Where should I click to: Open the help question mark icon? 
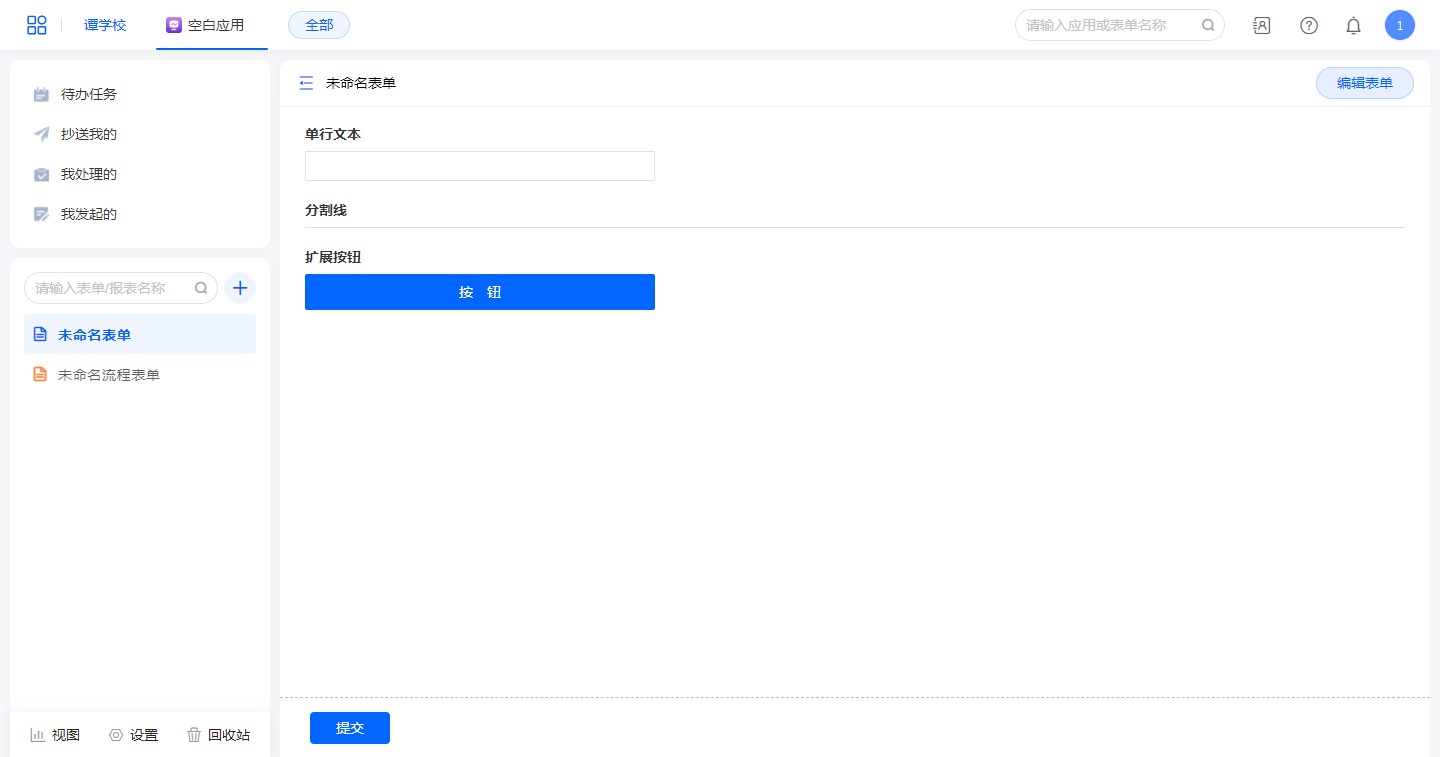[1308, 26]
